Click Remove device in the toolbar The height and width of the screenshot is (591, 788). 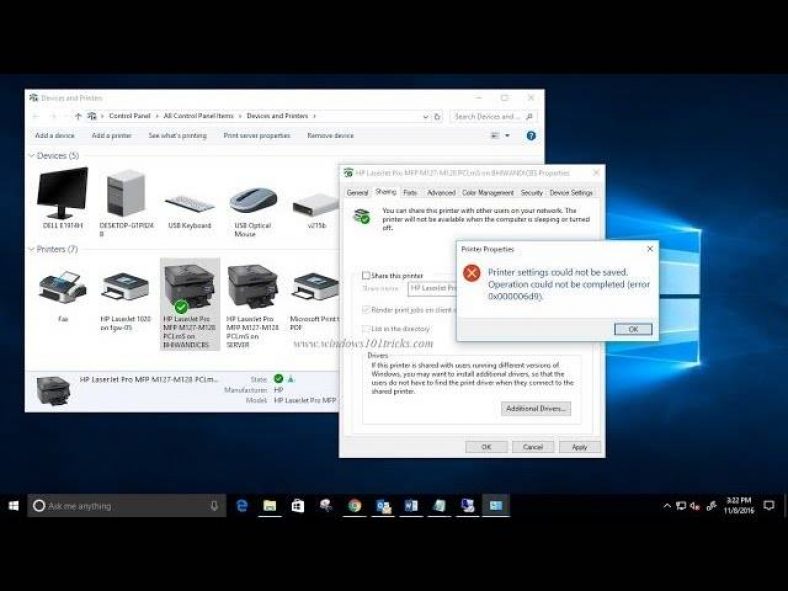coord(330,136)
